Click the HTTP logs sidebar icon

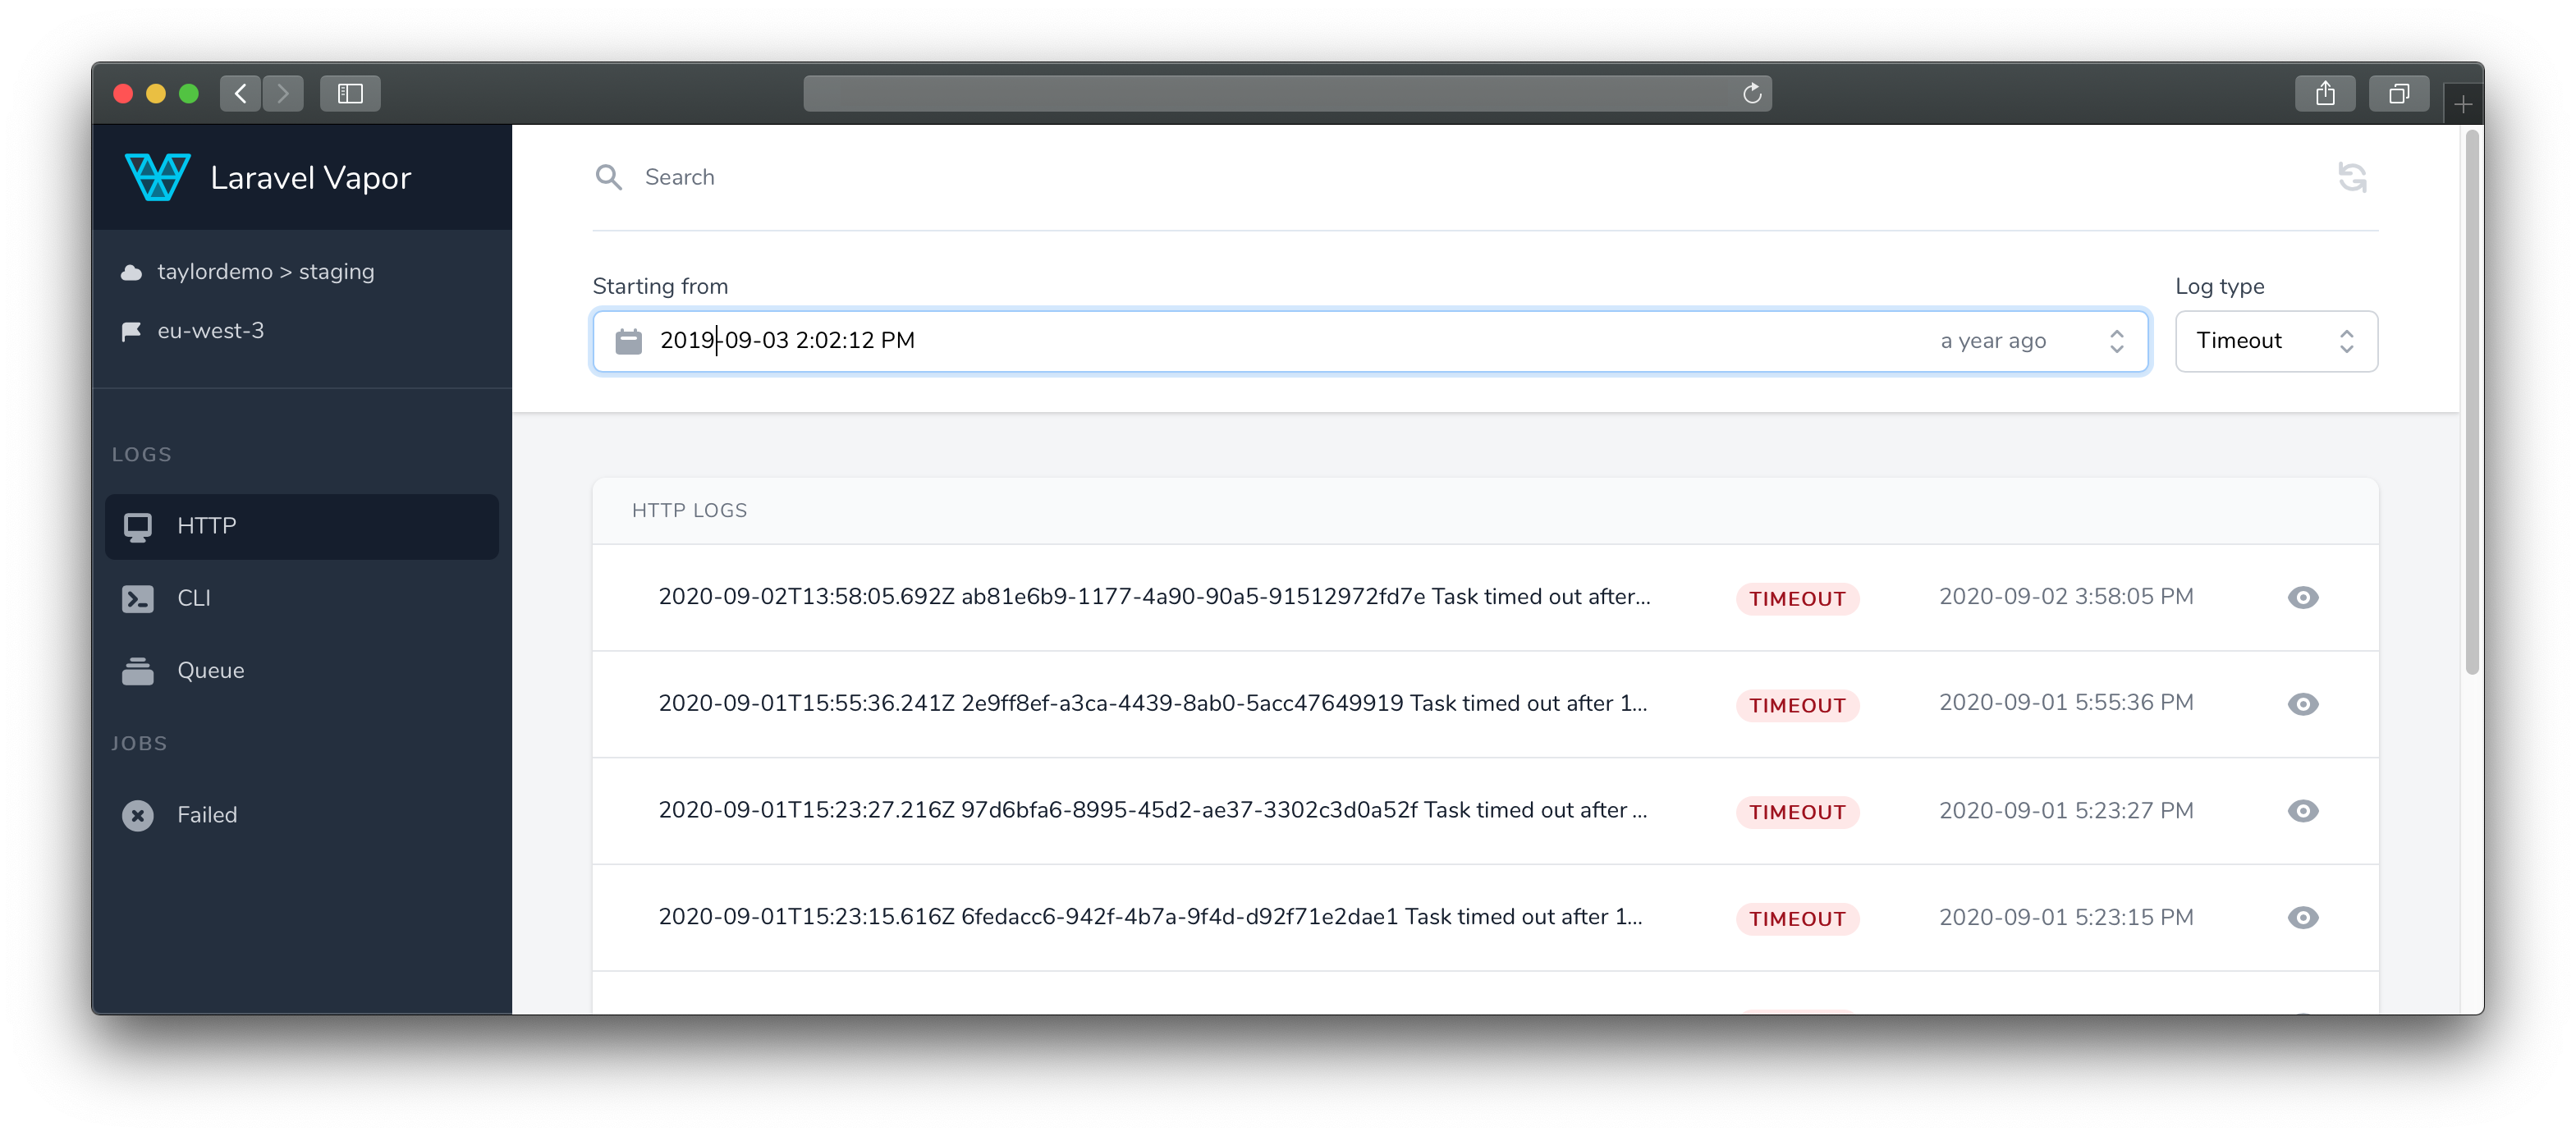coord(138,524)
